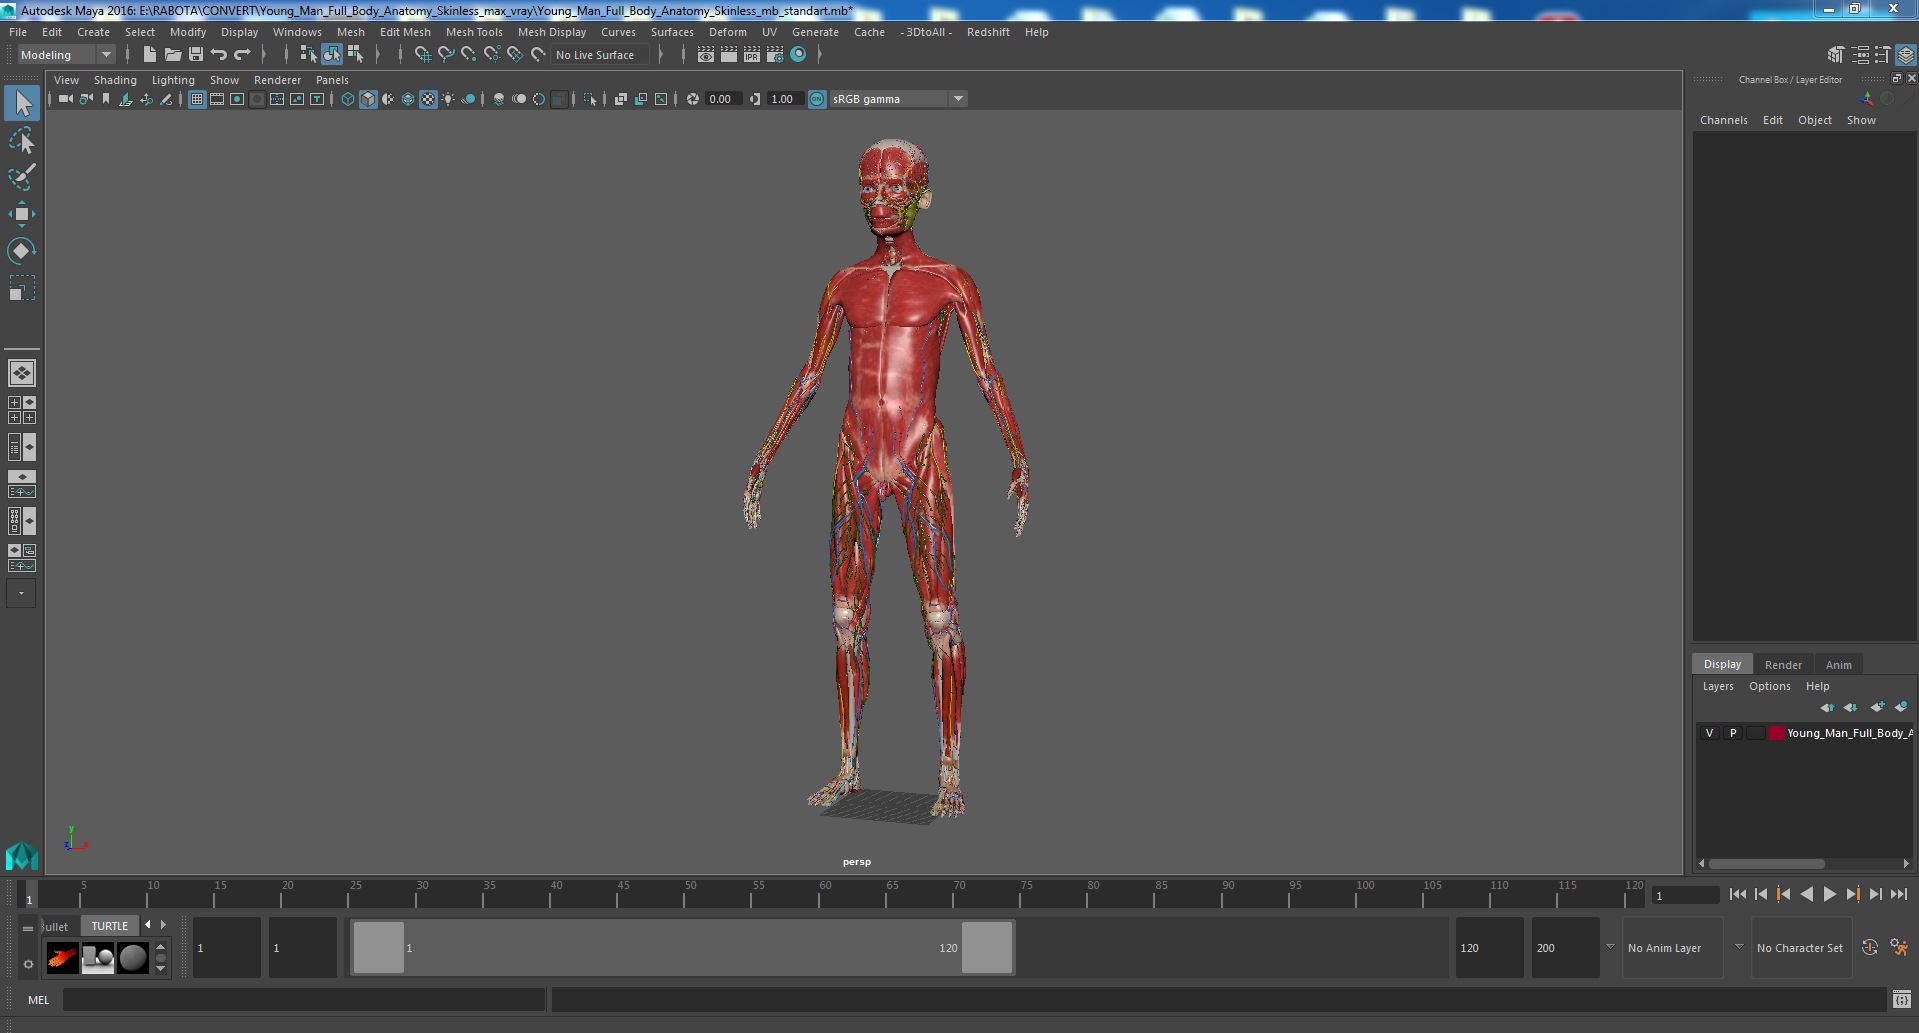
Task: Toggle snap to points
Action: (x=469, y=55)
